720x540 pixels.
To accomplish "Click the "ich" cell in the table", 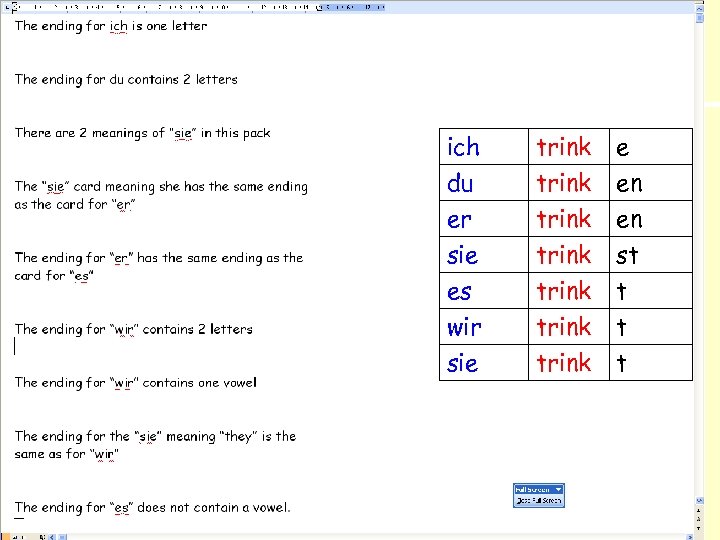I will [x=484, y=147].
